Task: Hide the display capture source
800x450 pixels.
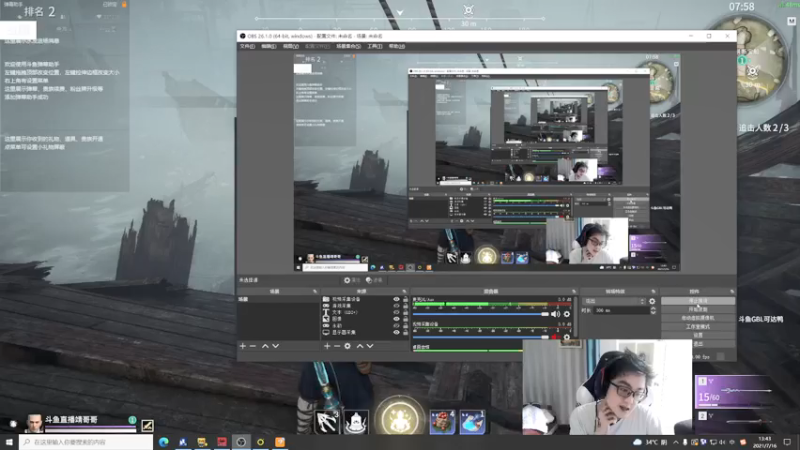Action: coord(396,332)
